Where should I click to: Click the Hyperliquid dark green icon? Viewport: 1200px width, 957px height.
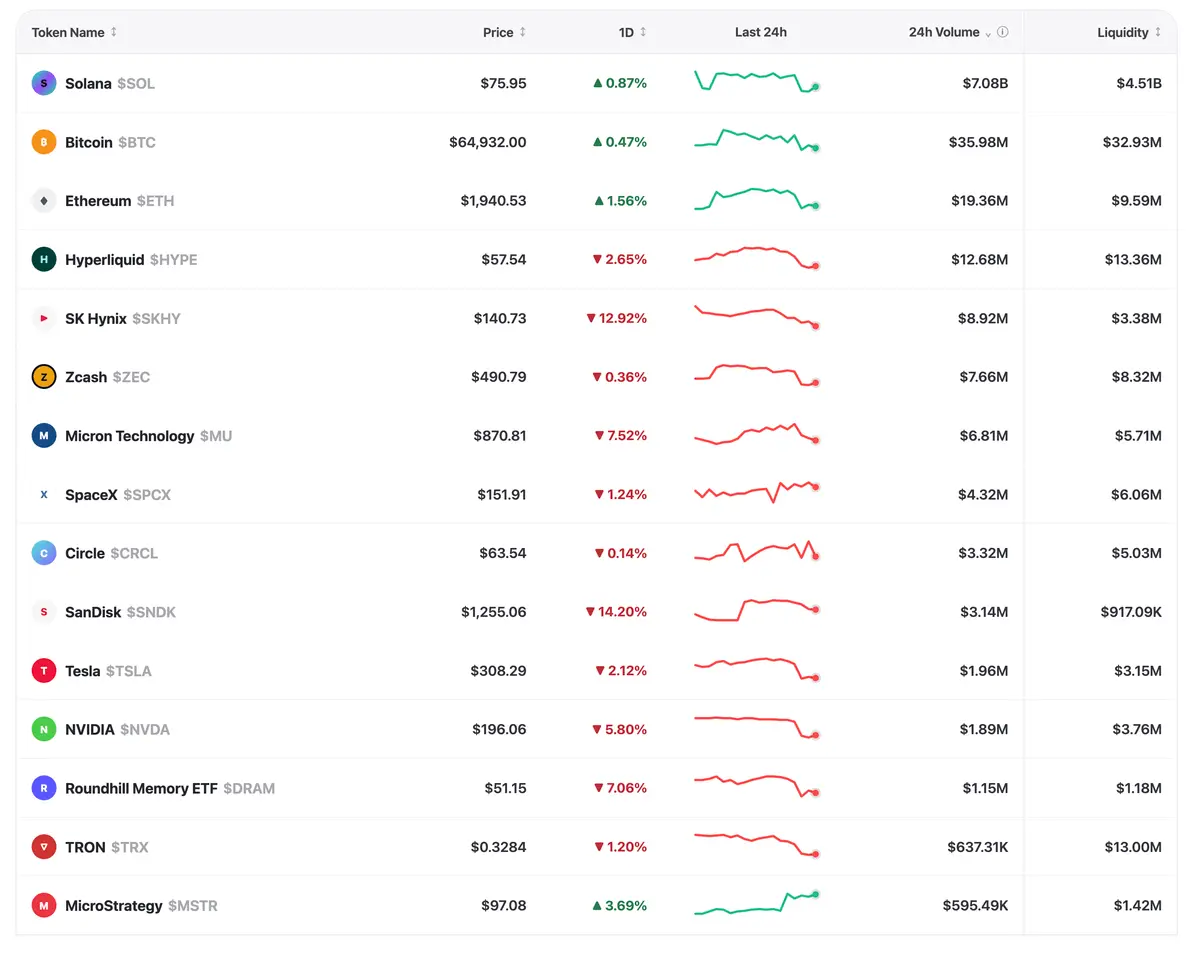[44, 260]
